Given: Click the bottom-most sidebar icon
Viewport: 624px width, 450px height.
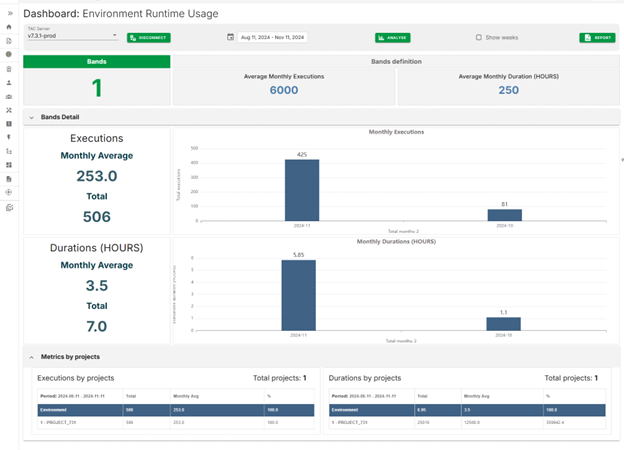Looking at the screenshot, I should (9, 207).
